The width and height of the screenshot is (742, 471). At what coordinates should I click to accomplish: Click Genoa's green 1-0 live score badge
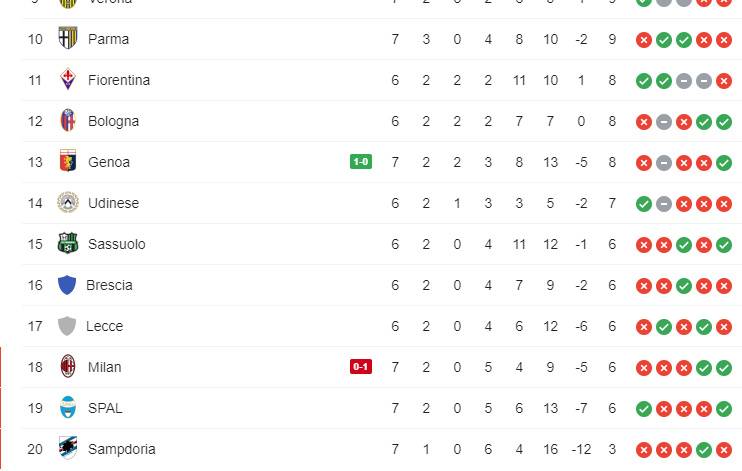361,162
